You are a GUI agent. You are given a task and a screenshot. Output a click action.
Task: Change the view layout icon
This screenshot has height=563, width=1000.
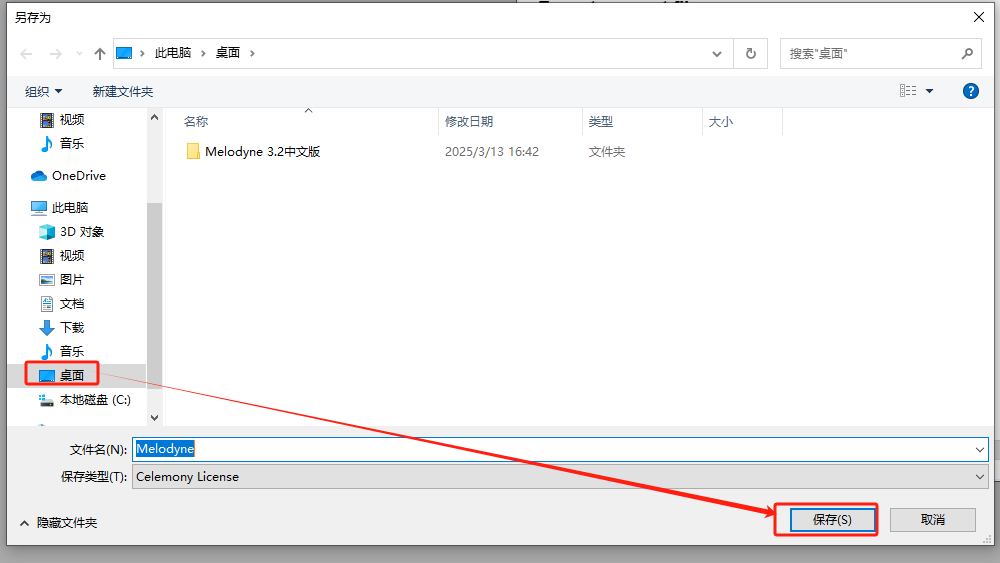[908, 91]
